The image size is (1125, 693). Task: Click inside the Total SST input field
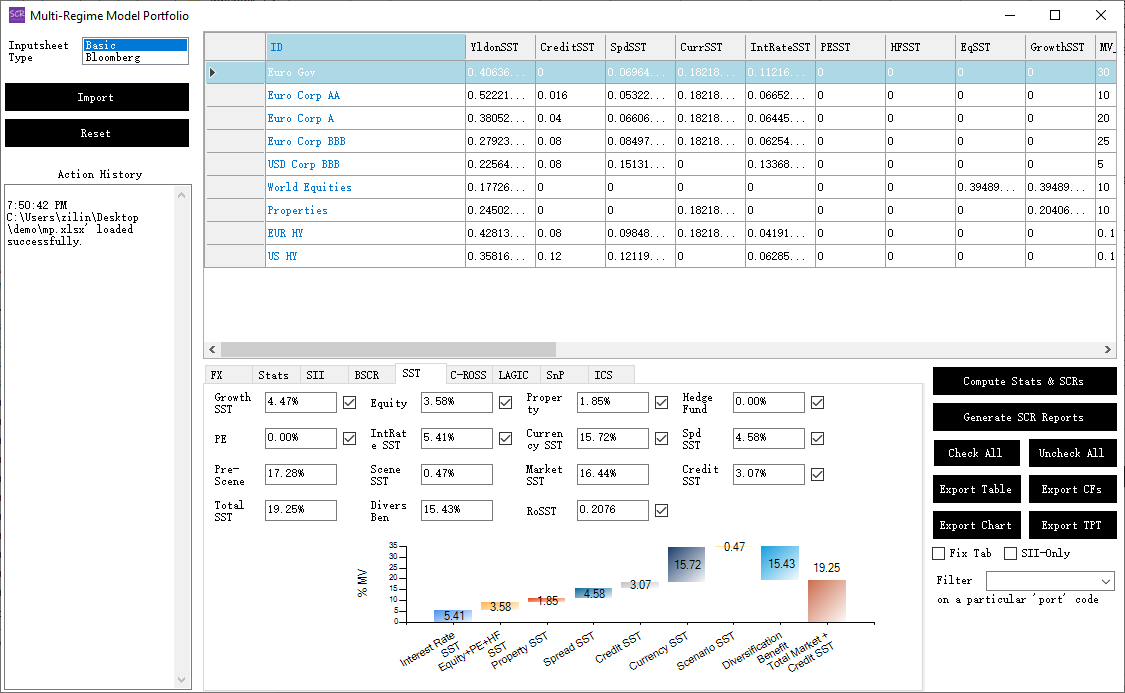click(300, 510)
